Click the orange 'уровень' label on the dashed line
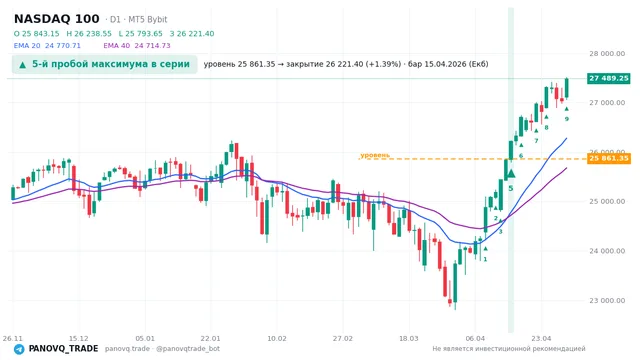This screenshot has height=360, width=640. pos(375,155)
